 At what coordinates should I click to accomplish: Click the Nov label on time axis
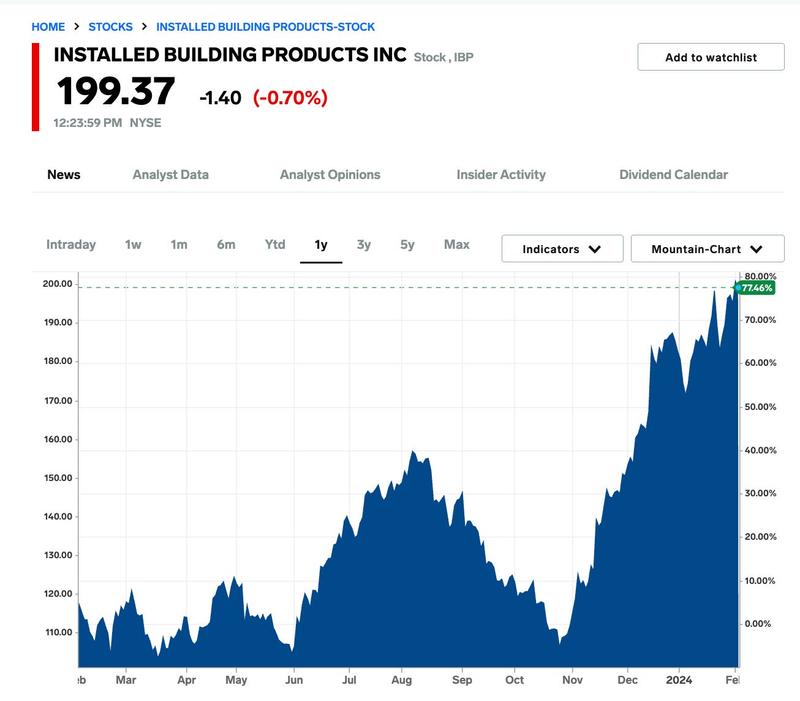click(572, 680)
